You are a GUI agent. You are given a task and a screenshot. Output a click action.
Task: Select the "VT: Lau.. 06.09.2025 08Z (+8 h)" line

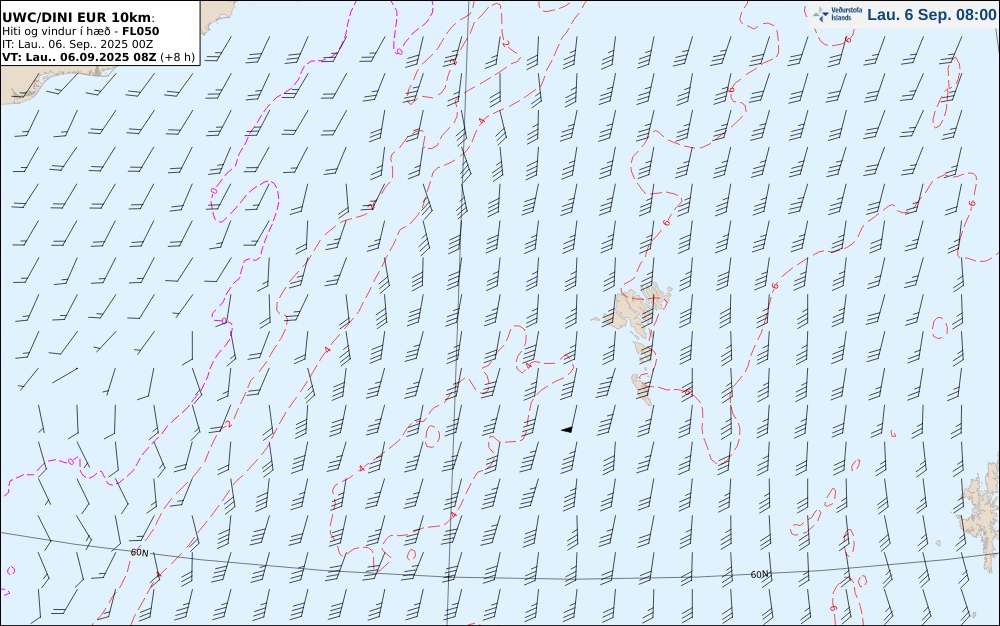click(x=98, y=57)
